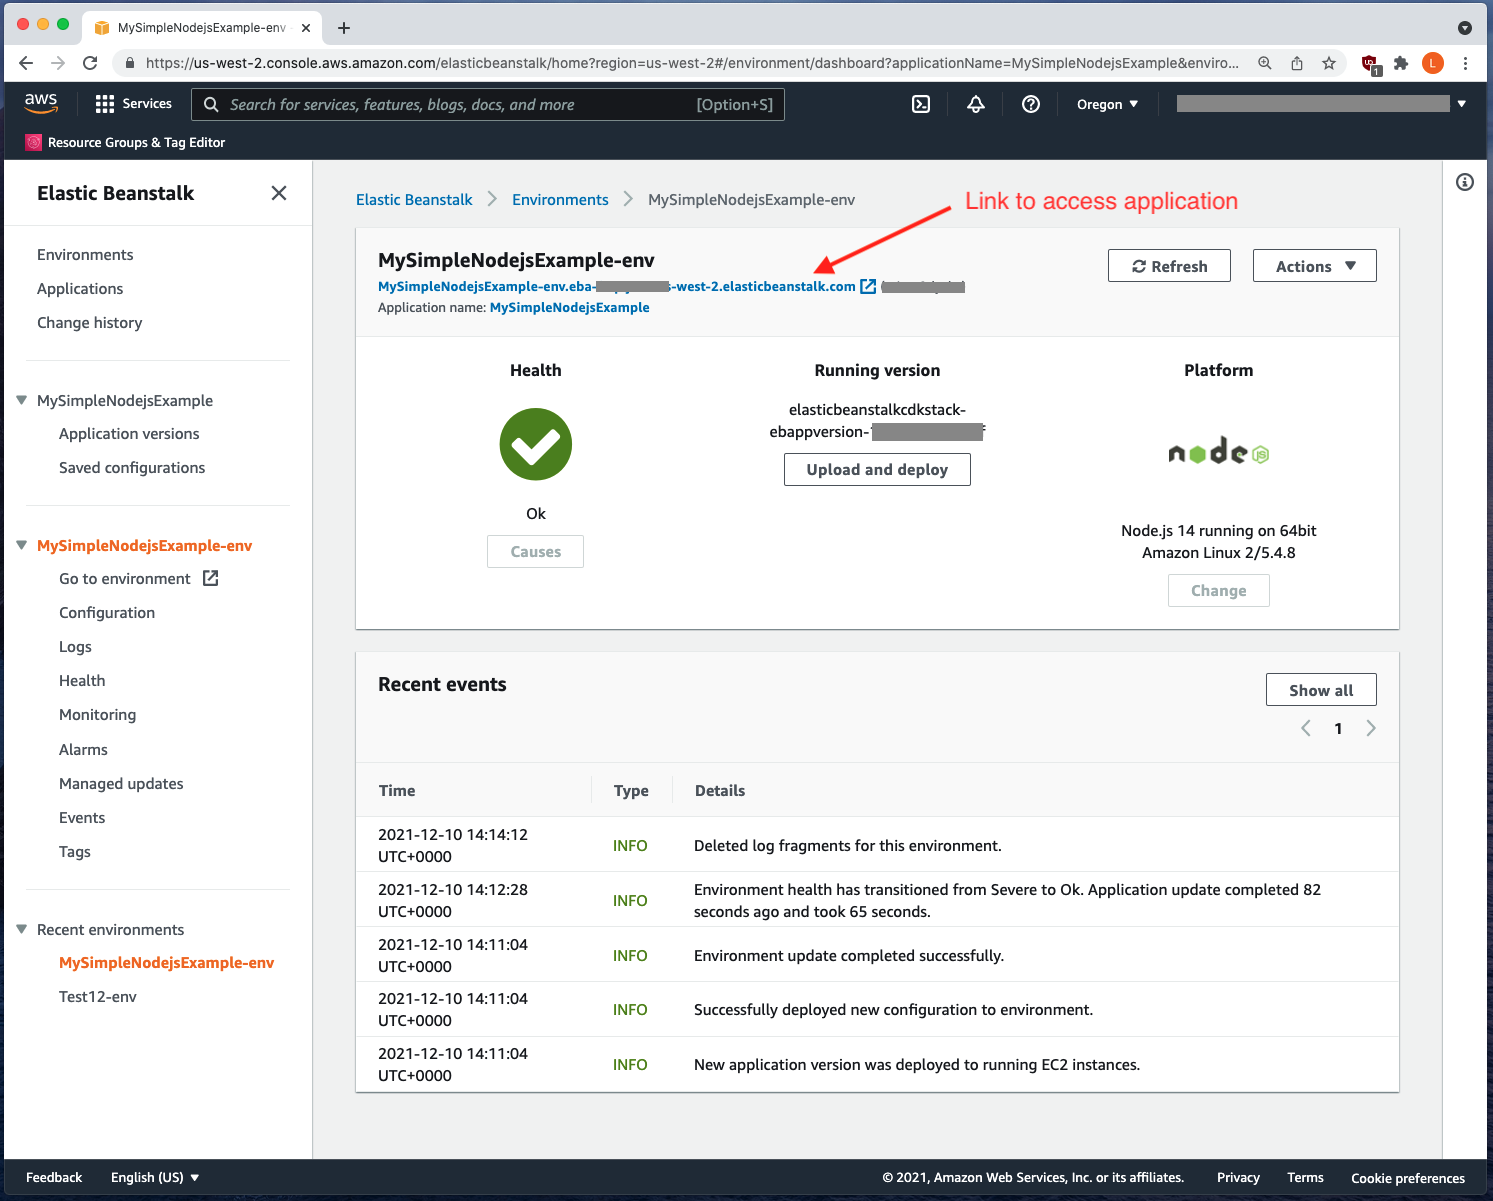
Task: Open Saved configurations
Action: click(x=132, y=468)
